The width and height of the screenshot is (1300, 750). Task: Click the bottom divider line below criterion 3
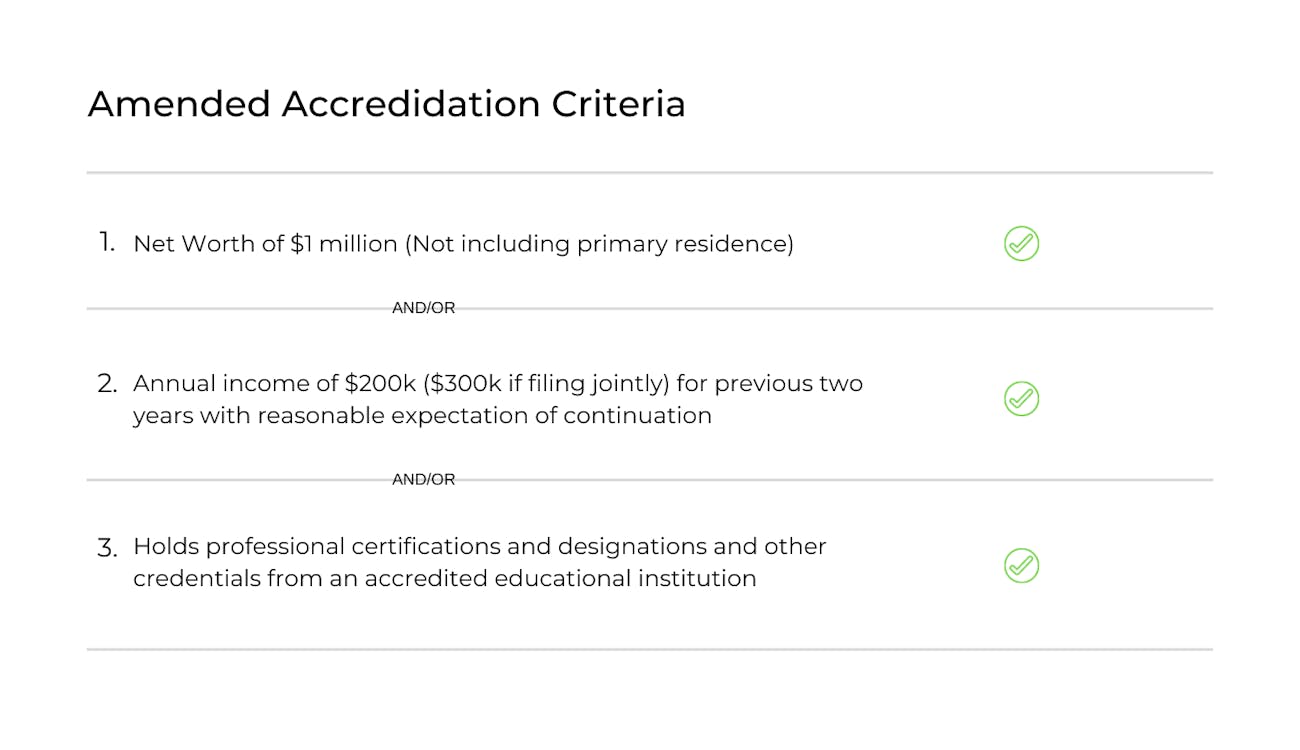(x=650, y=649)
